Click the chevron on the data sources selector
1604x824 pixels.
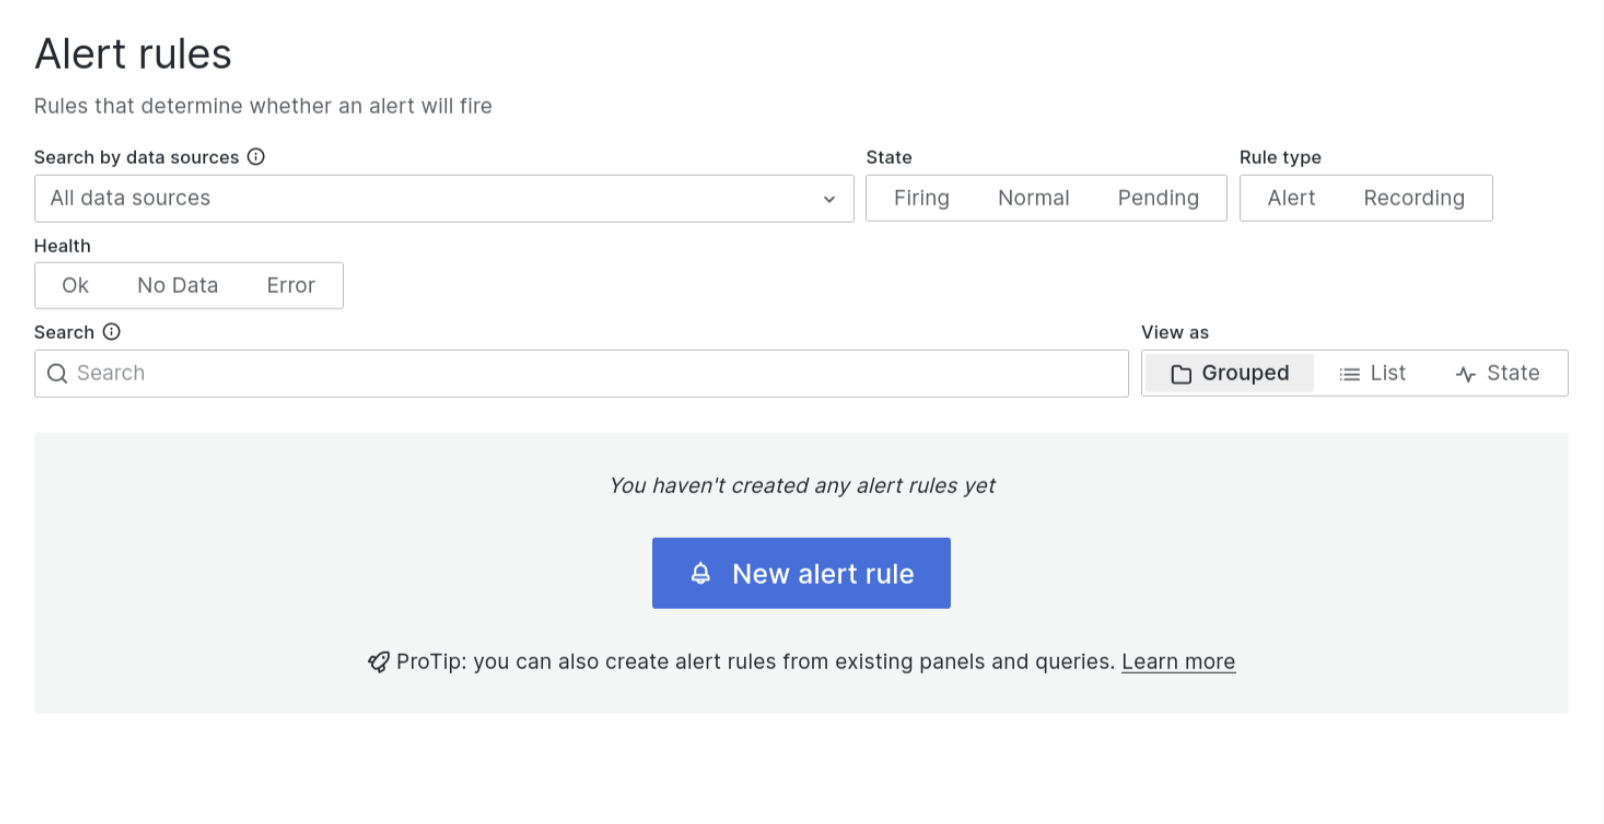tap(829, 198)
